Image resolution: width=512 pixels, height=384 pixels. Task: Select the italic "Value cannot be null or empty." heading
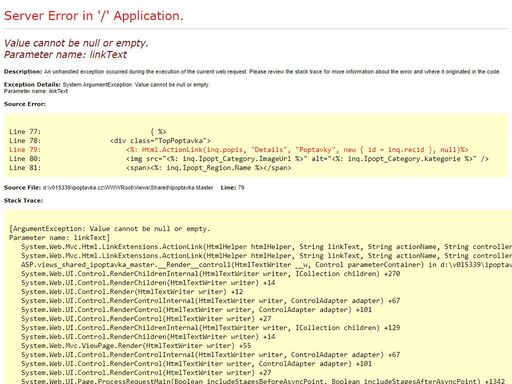click(x=76, y=43)
